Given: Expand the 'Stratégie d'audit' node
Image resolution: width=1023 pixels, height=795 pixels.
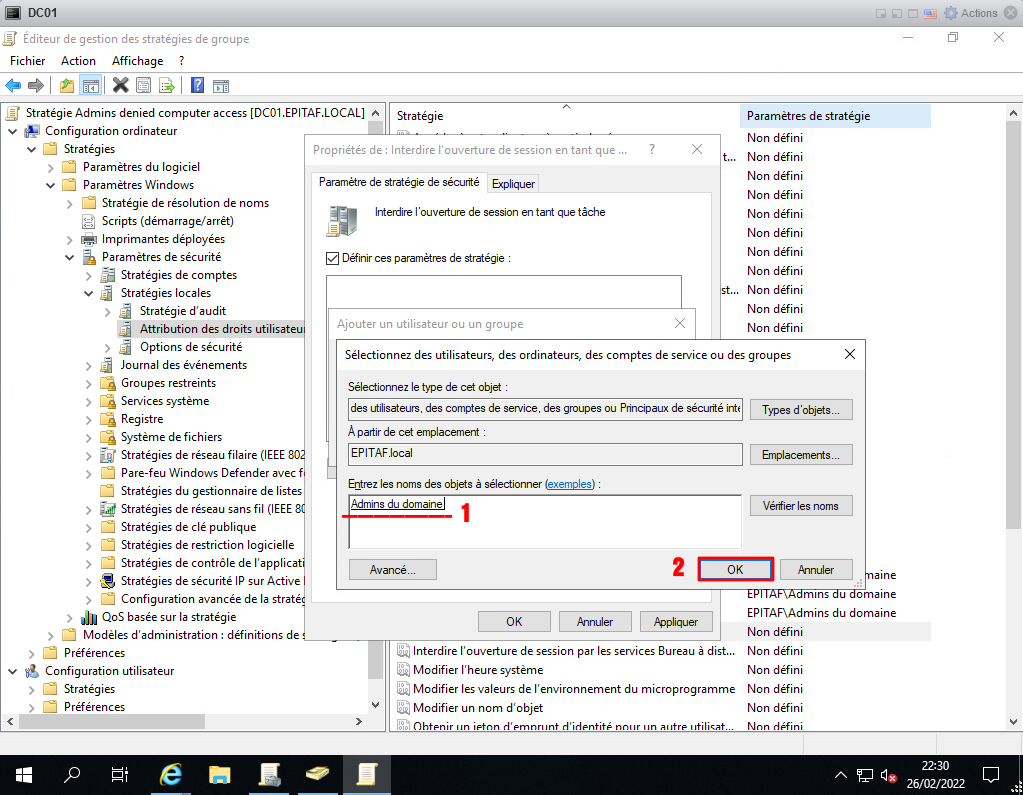Looking at the screenshot, I should click(107, 311).
